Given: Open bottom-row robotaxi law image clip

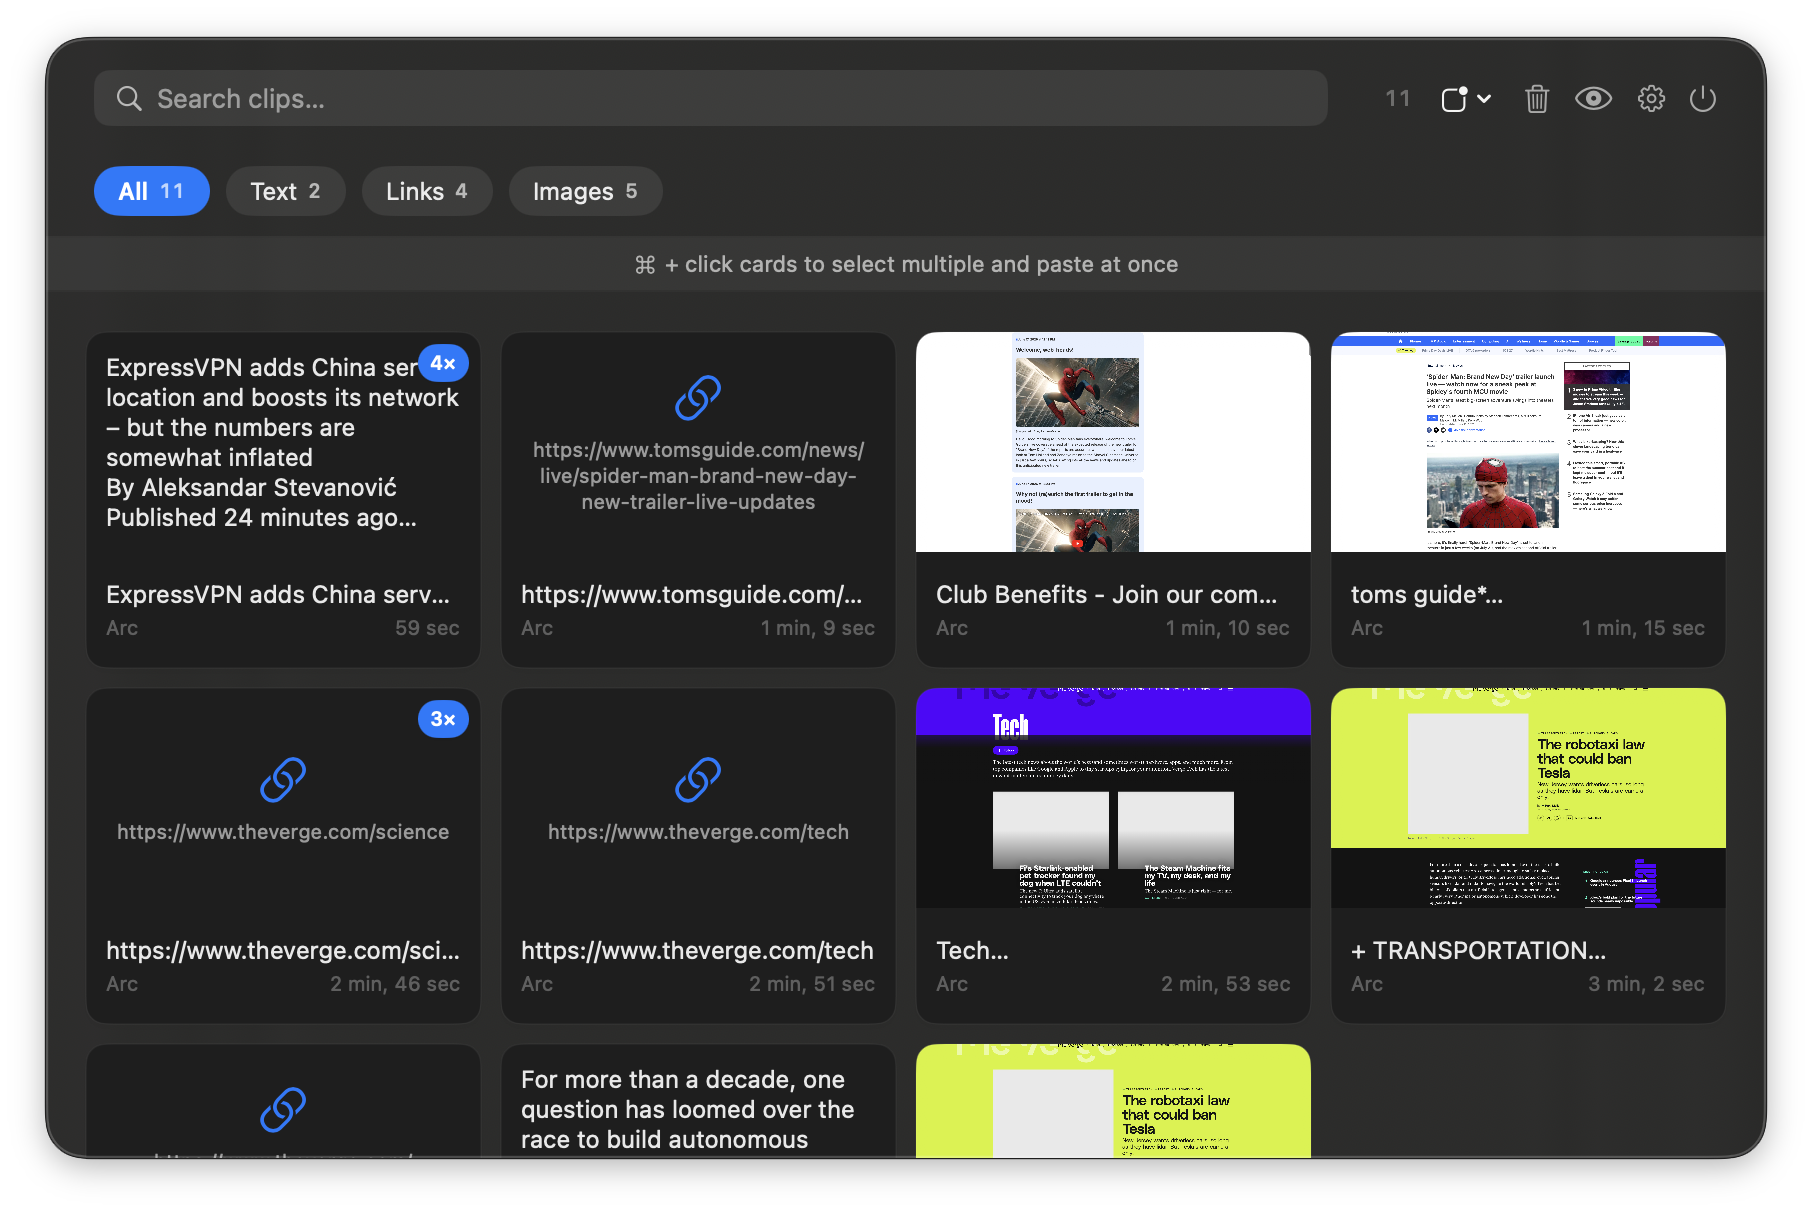Looking at the screenshot, I should click(x=1113, y=1101).
